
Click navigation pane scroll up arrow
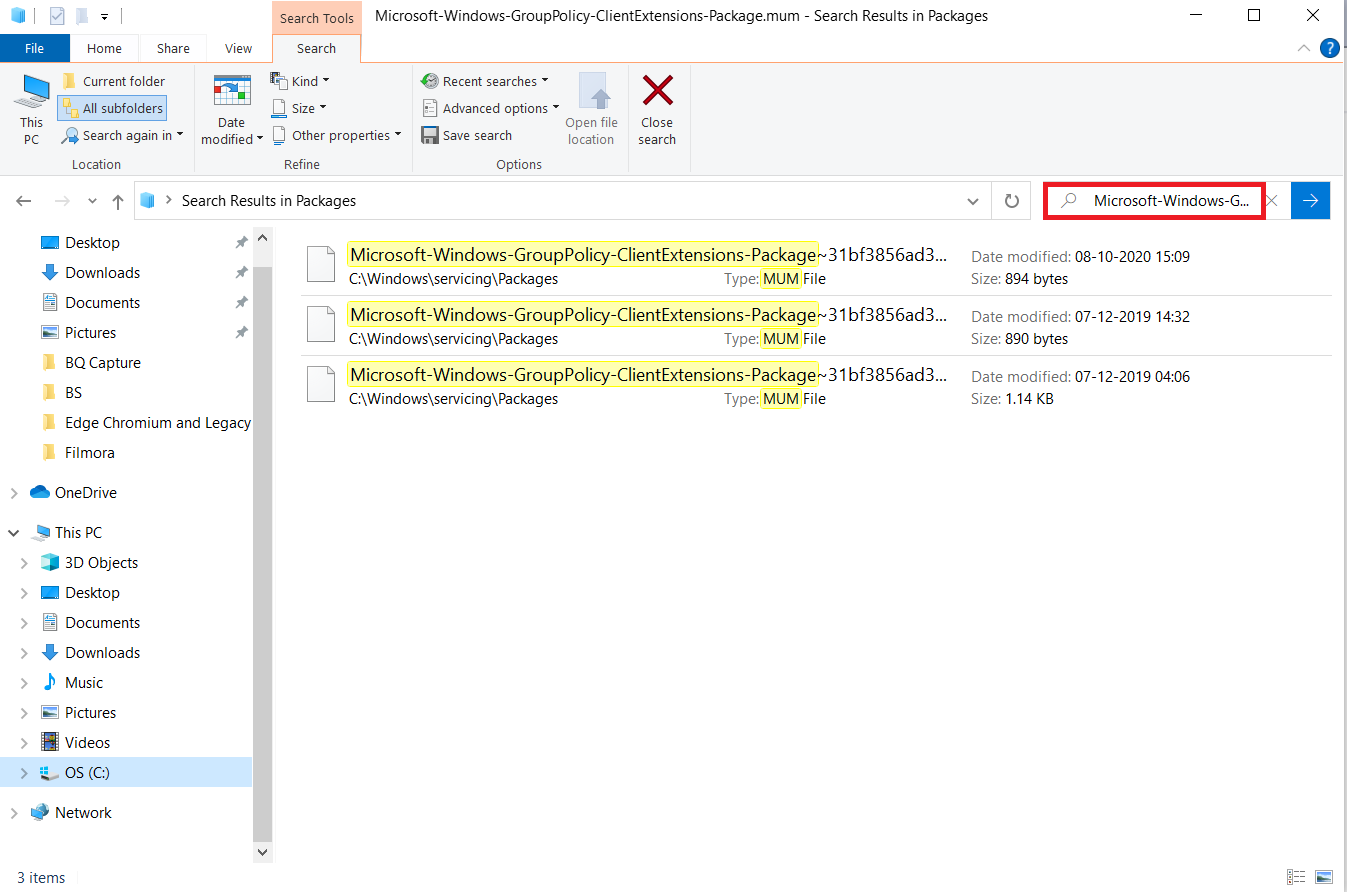[263, 238]
